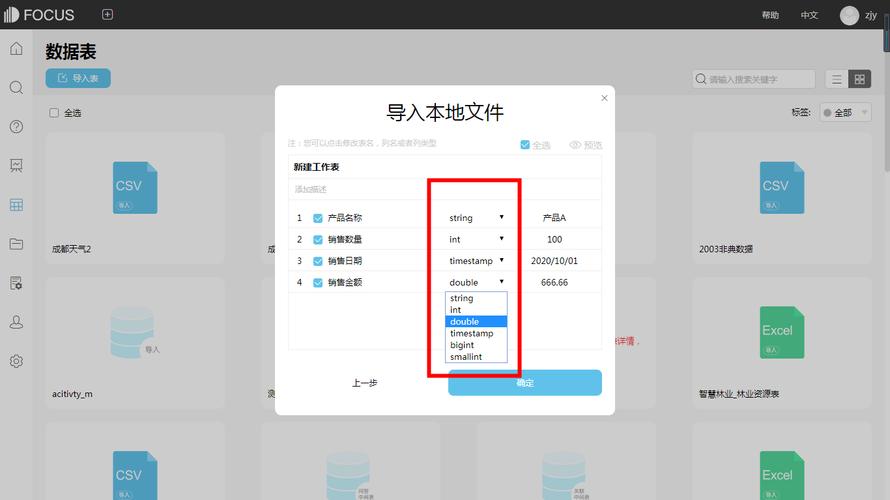890x500 pixels.
Task: Open system settings gear sidebar icon
Action: 16,361
